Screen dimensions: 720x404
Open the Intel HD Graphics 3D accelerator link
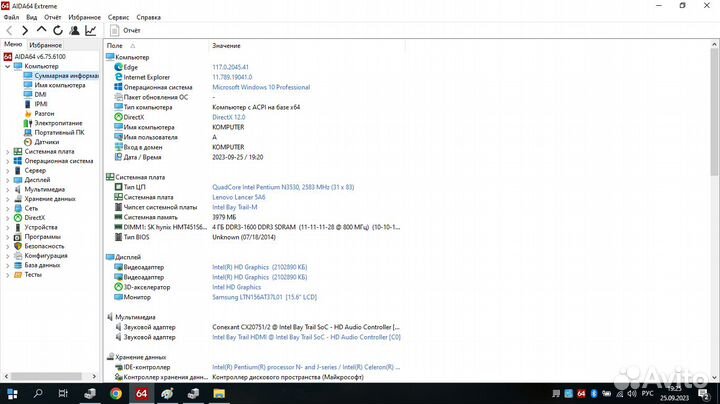236,287
